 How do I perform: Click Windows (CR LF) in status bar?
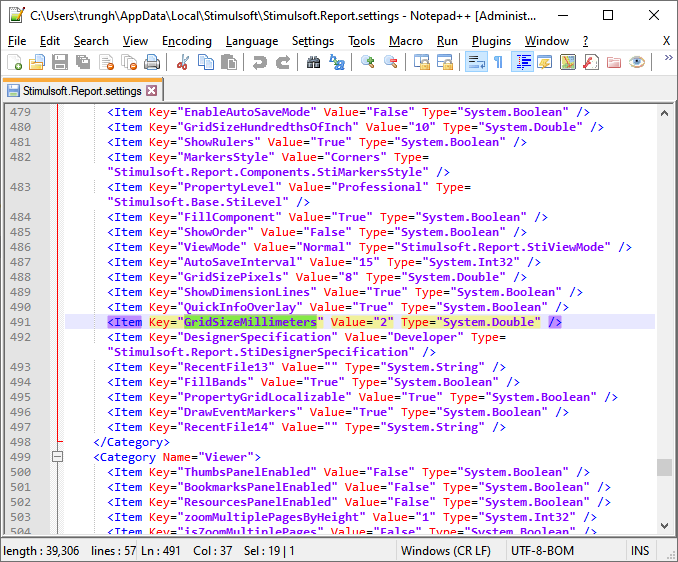445,551
